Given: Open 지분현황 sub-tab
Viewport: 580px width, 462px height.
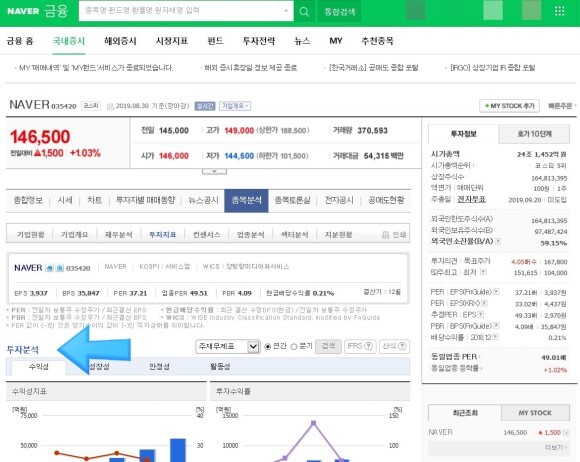Looking at the screenshot, I should coord(338,235).
